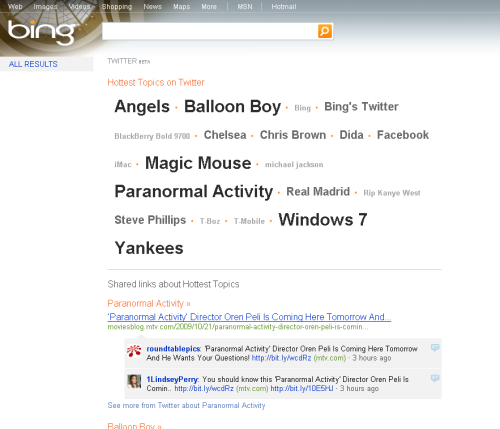Image resolution: width=500 pixels, height=429 pixels.
Task: Open the Rip Kanye West topic
Action: pos(392,193)
